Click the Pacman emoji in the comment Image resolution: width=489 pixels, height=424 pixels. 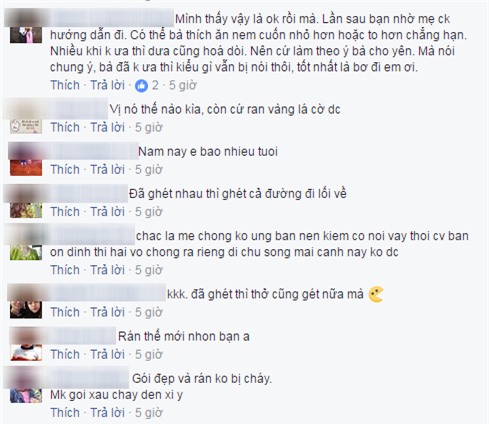coord(376,294)
